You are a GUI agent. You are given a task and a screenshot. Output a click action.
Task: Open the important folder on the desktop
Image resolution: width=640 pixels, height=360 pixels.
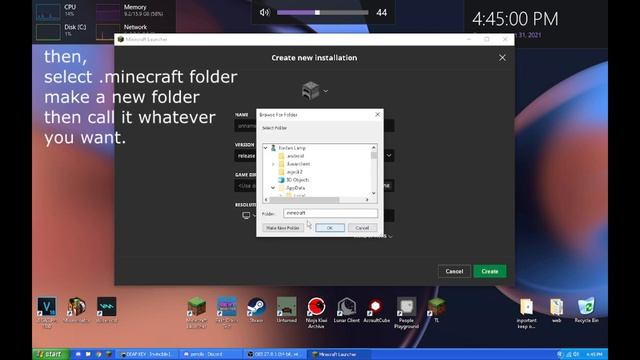pyautogui.click(x=526, y=313)
